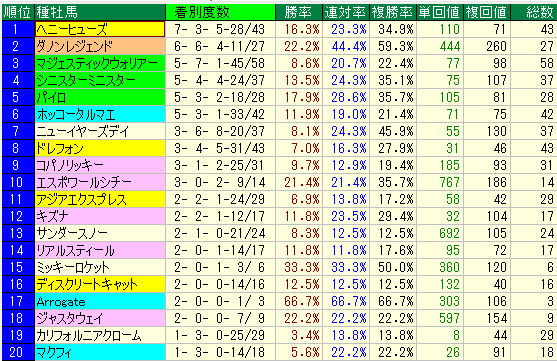Image resolution: width=557 pixels, height=361 pixels.
Task: Select the sire シニスターミニスター
Action: click(100, 80)
